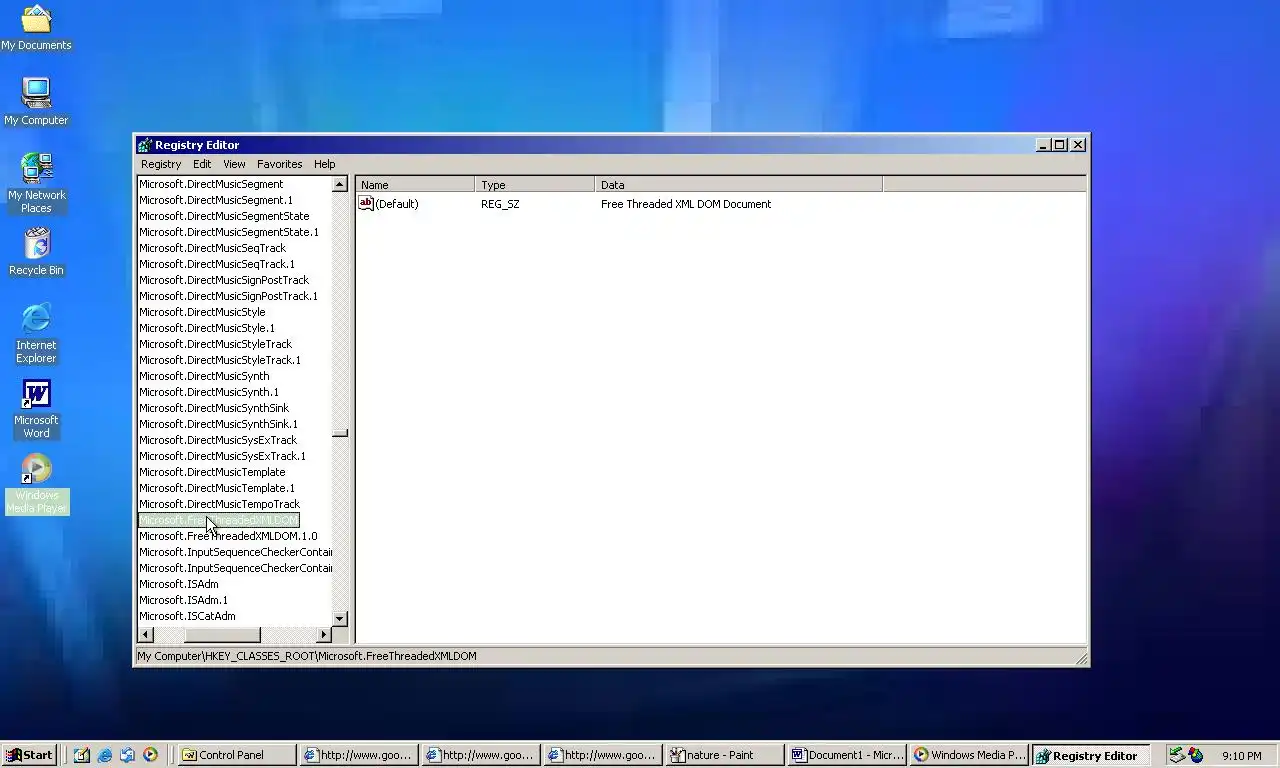
Task: Select the Microsoft.DirectMusicTempoTrack key
Action: (219, 504)
